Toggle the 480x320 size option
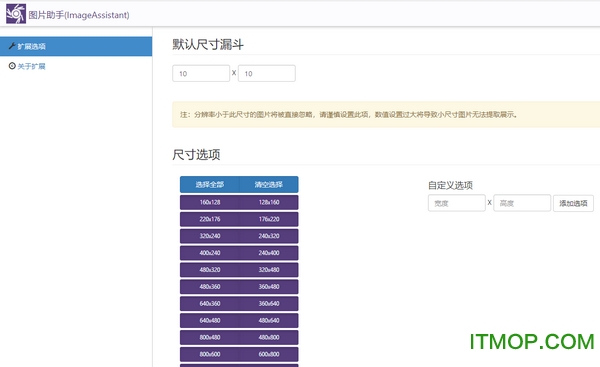 click(x=210, y=270)
